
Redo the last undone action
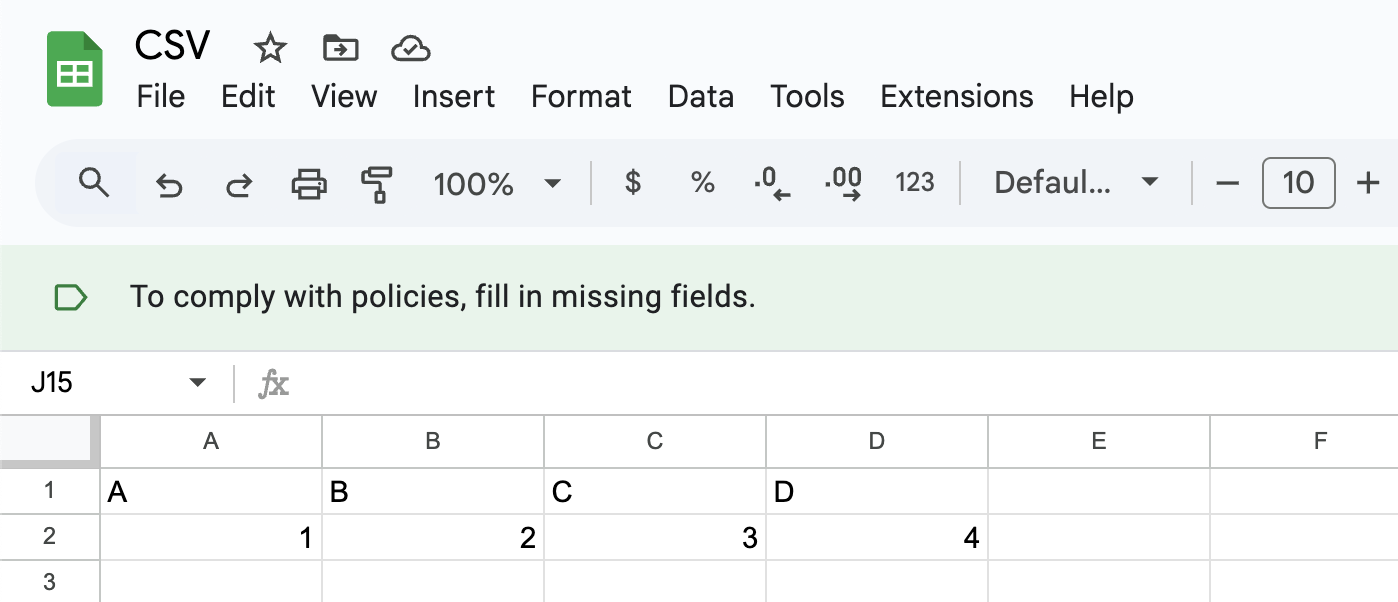[238, 184]
